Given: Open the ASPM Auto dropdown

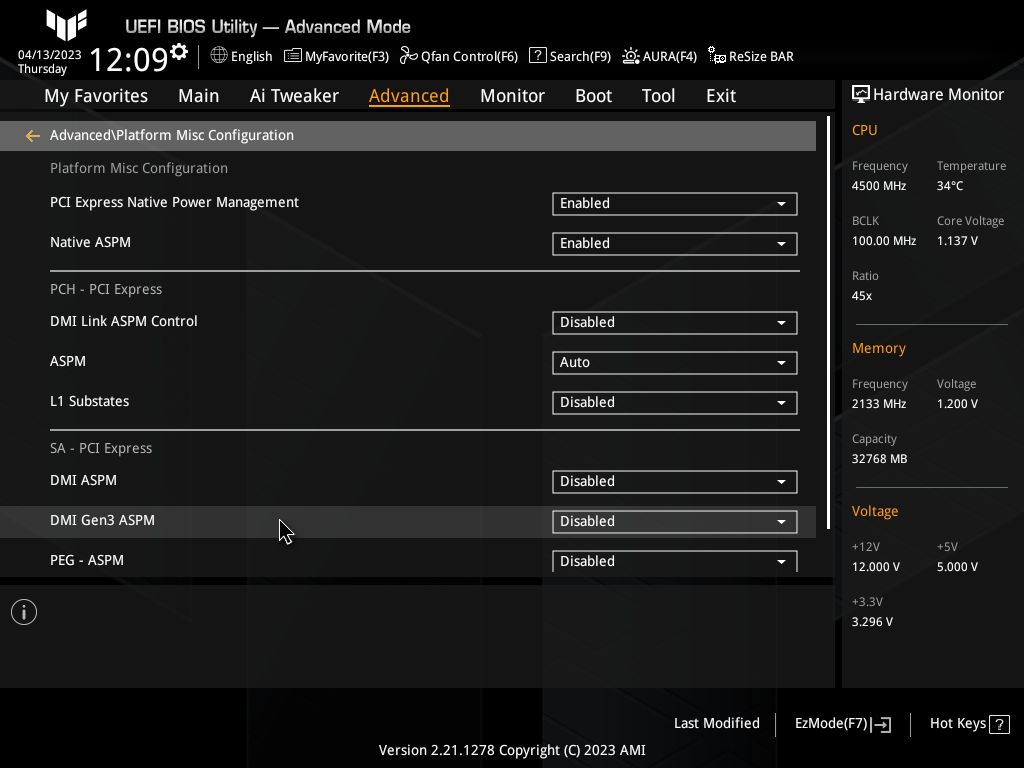Looking at the screenshot, I should (x=675, y=362).
